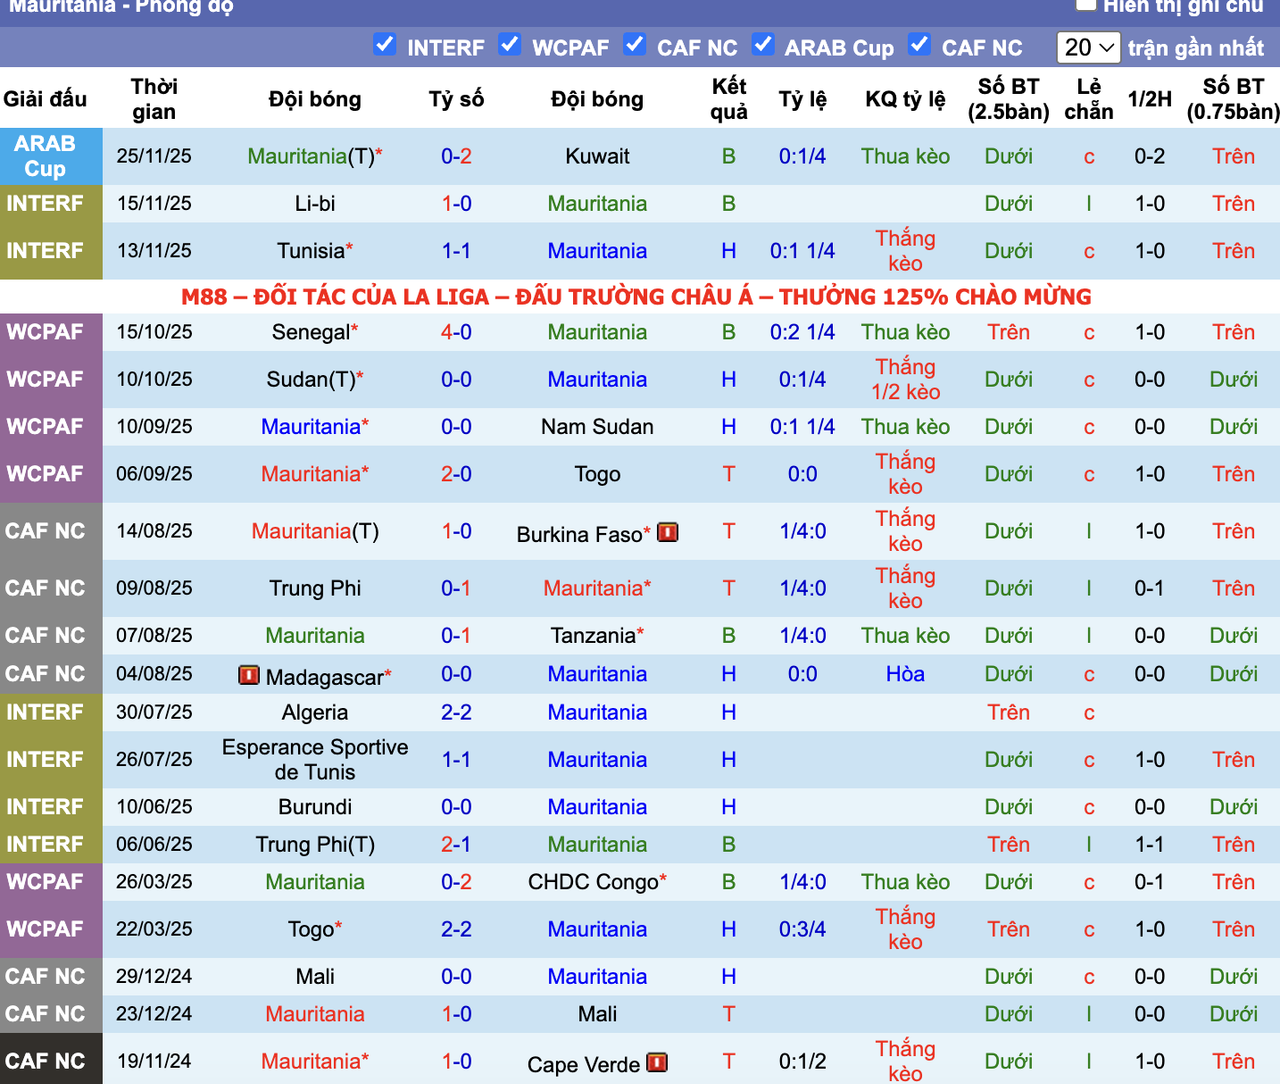Click the 0:3/4 odds in Togo 22/03/25 row
Screen dimensions: 1280x1084
802,929
